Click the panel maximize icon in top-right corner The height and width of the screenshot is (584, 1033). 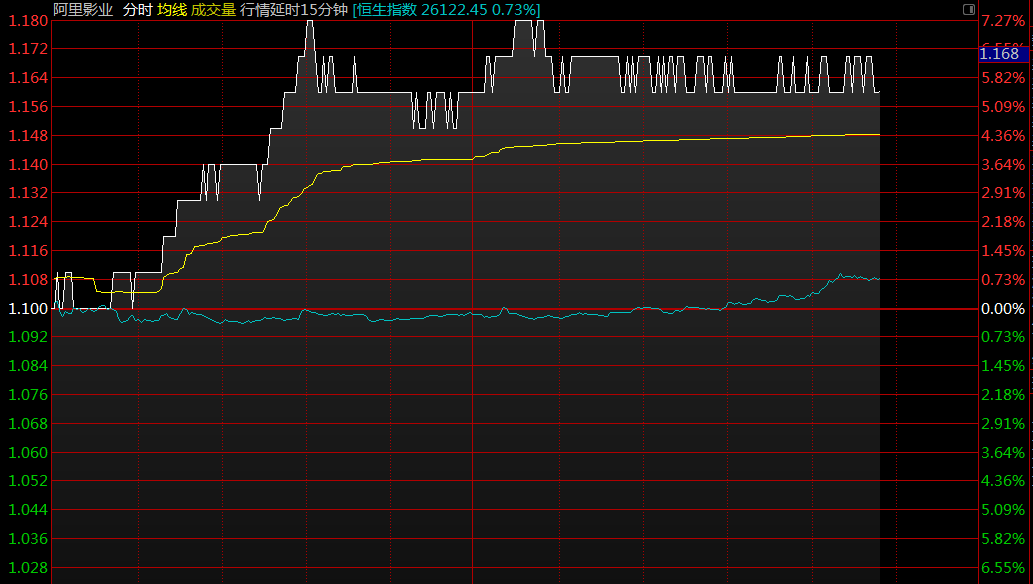pos(968,9)
